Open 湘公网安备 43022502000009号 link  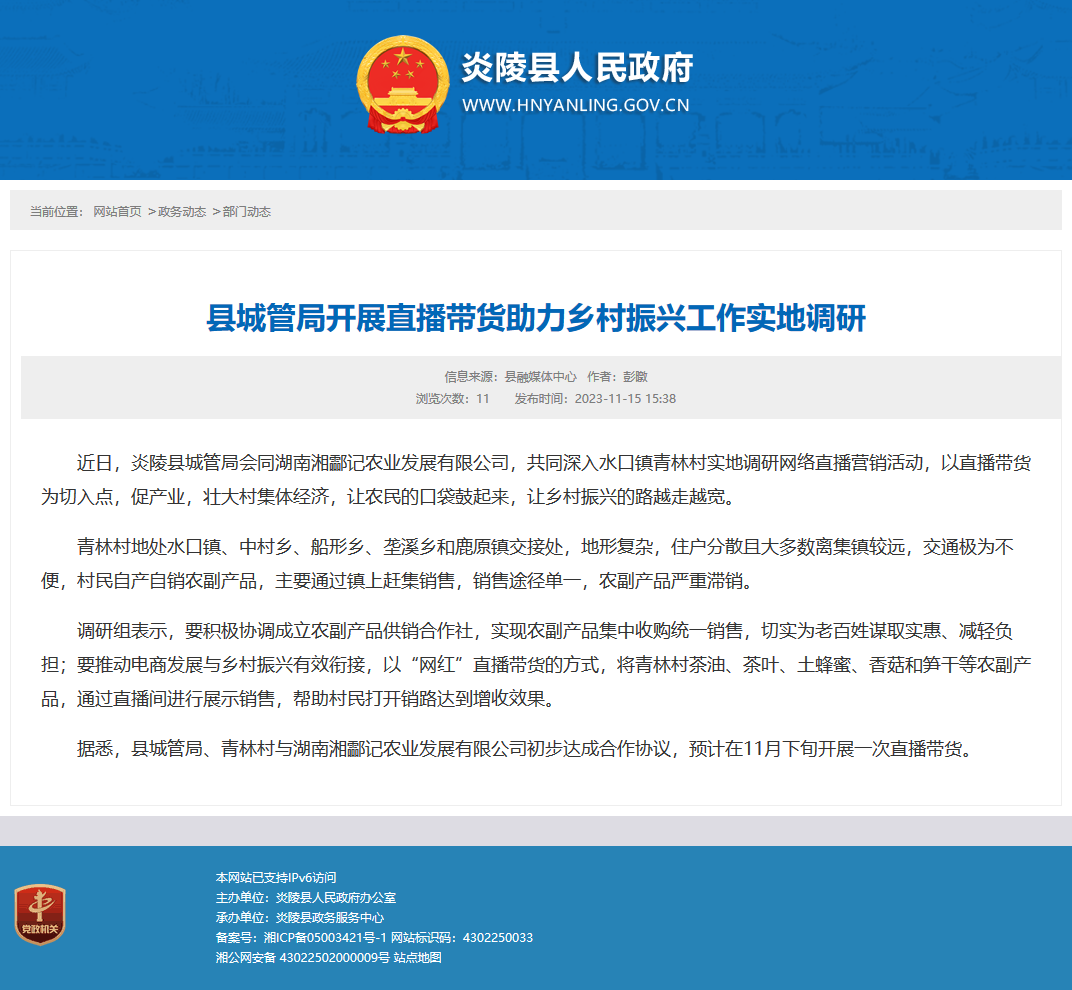coord(302,957)
